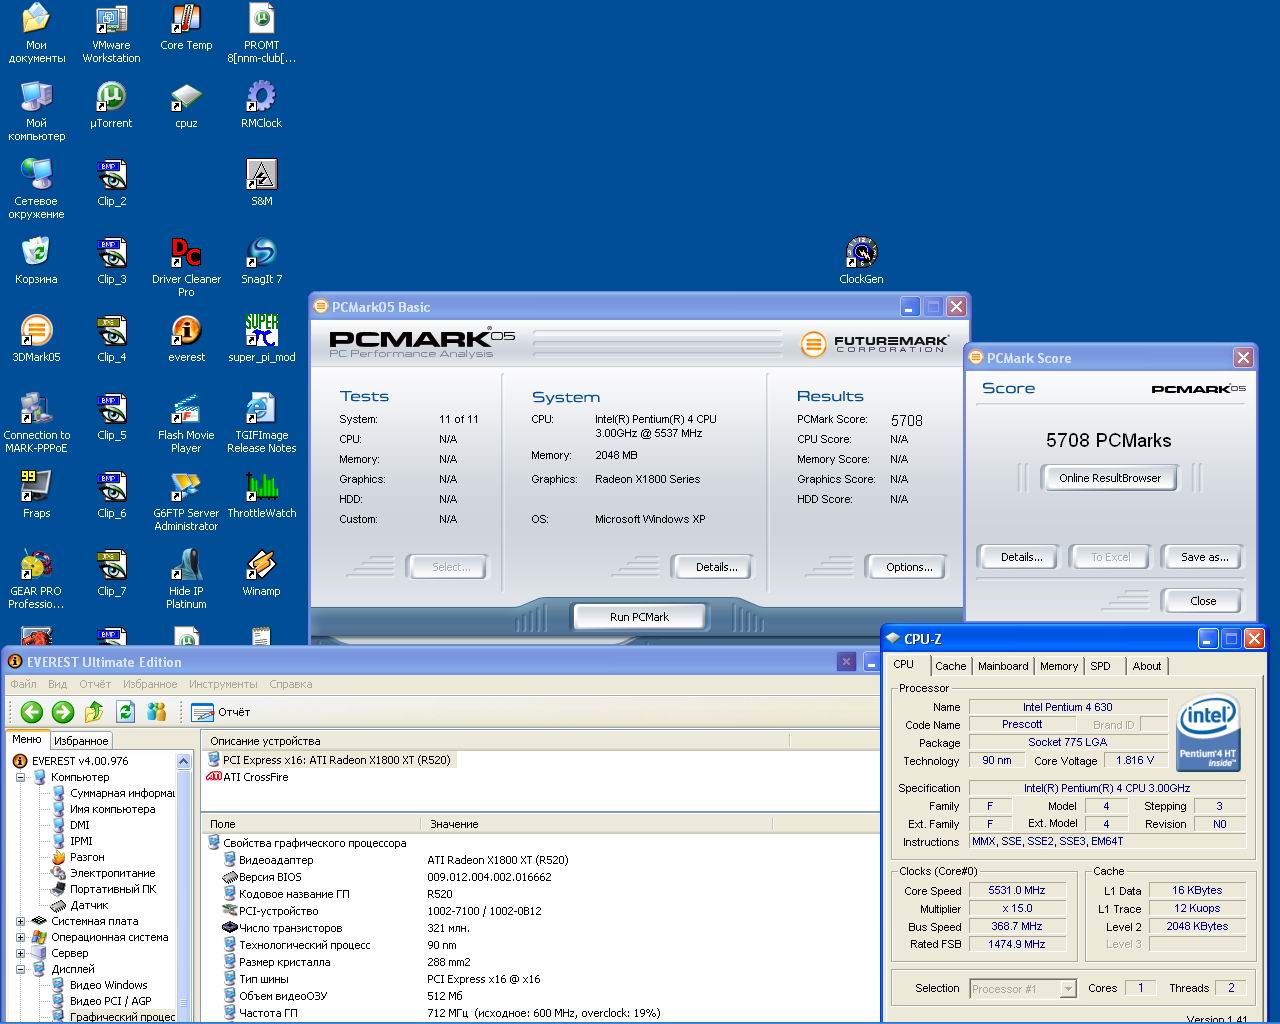
Task: Click EVEREST refresh toolbar icon
Action: pos(125,712)
